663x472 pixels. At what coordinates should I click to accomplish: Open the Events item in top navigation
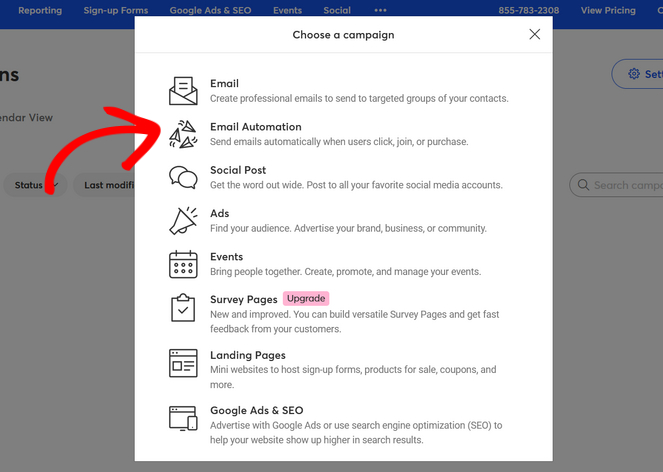[x=288, y=11]
